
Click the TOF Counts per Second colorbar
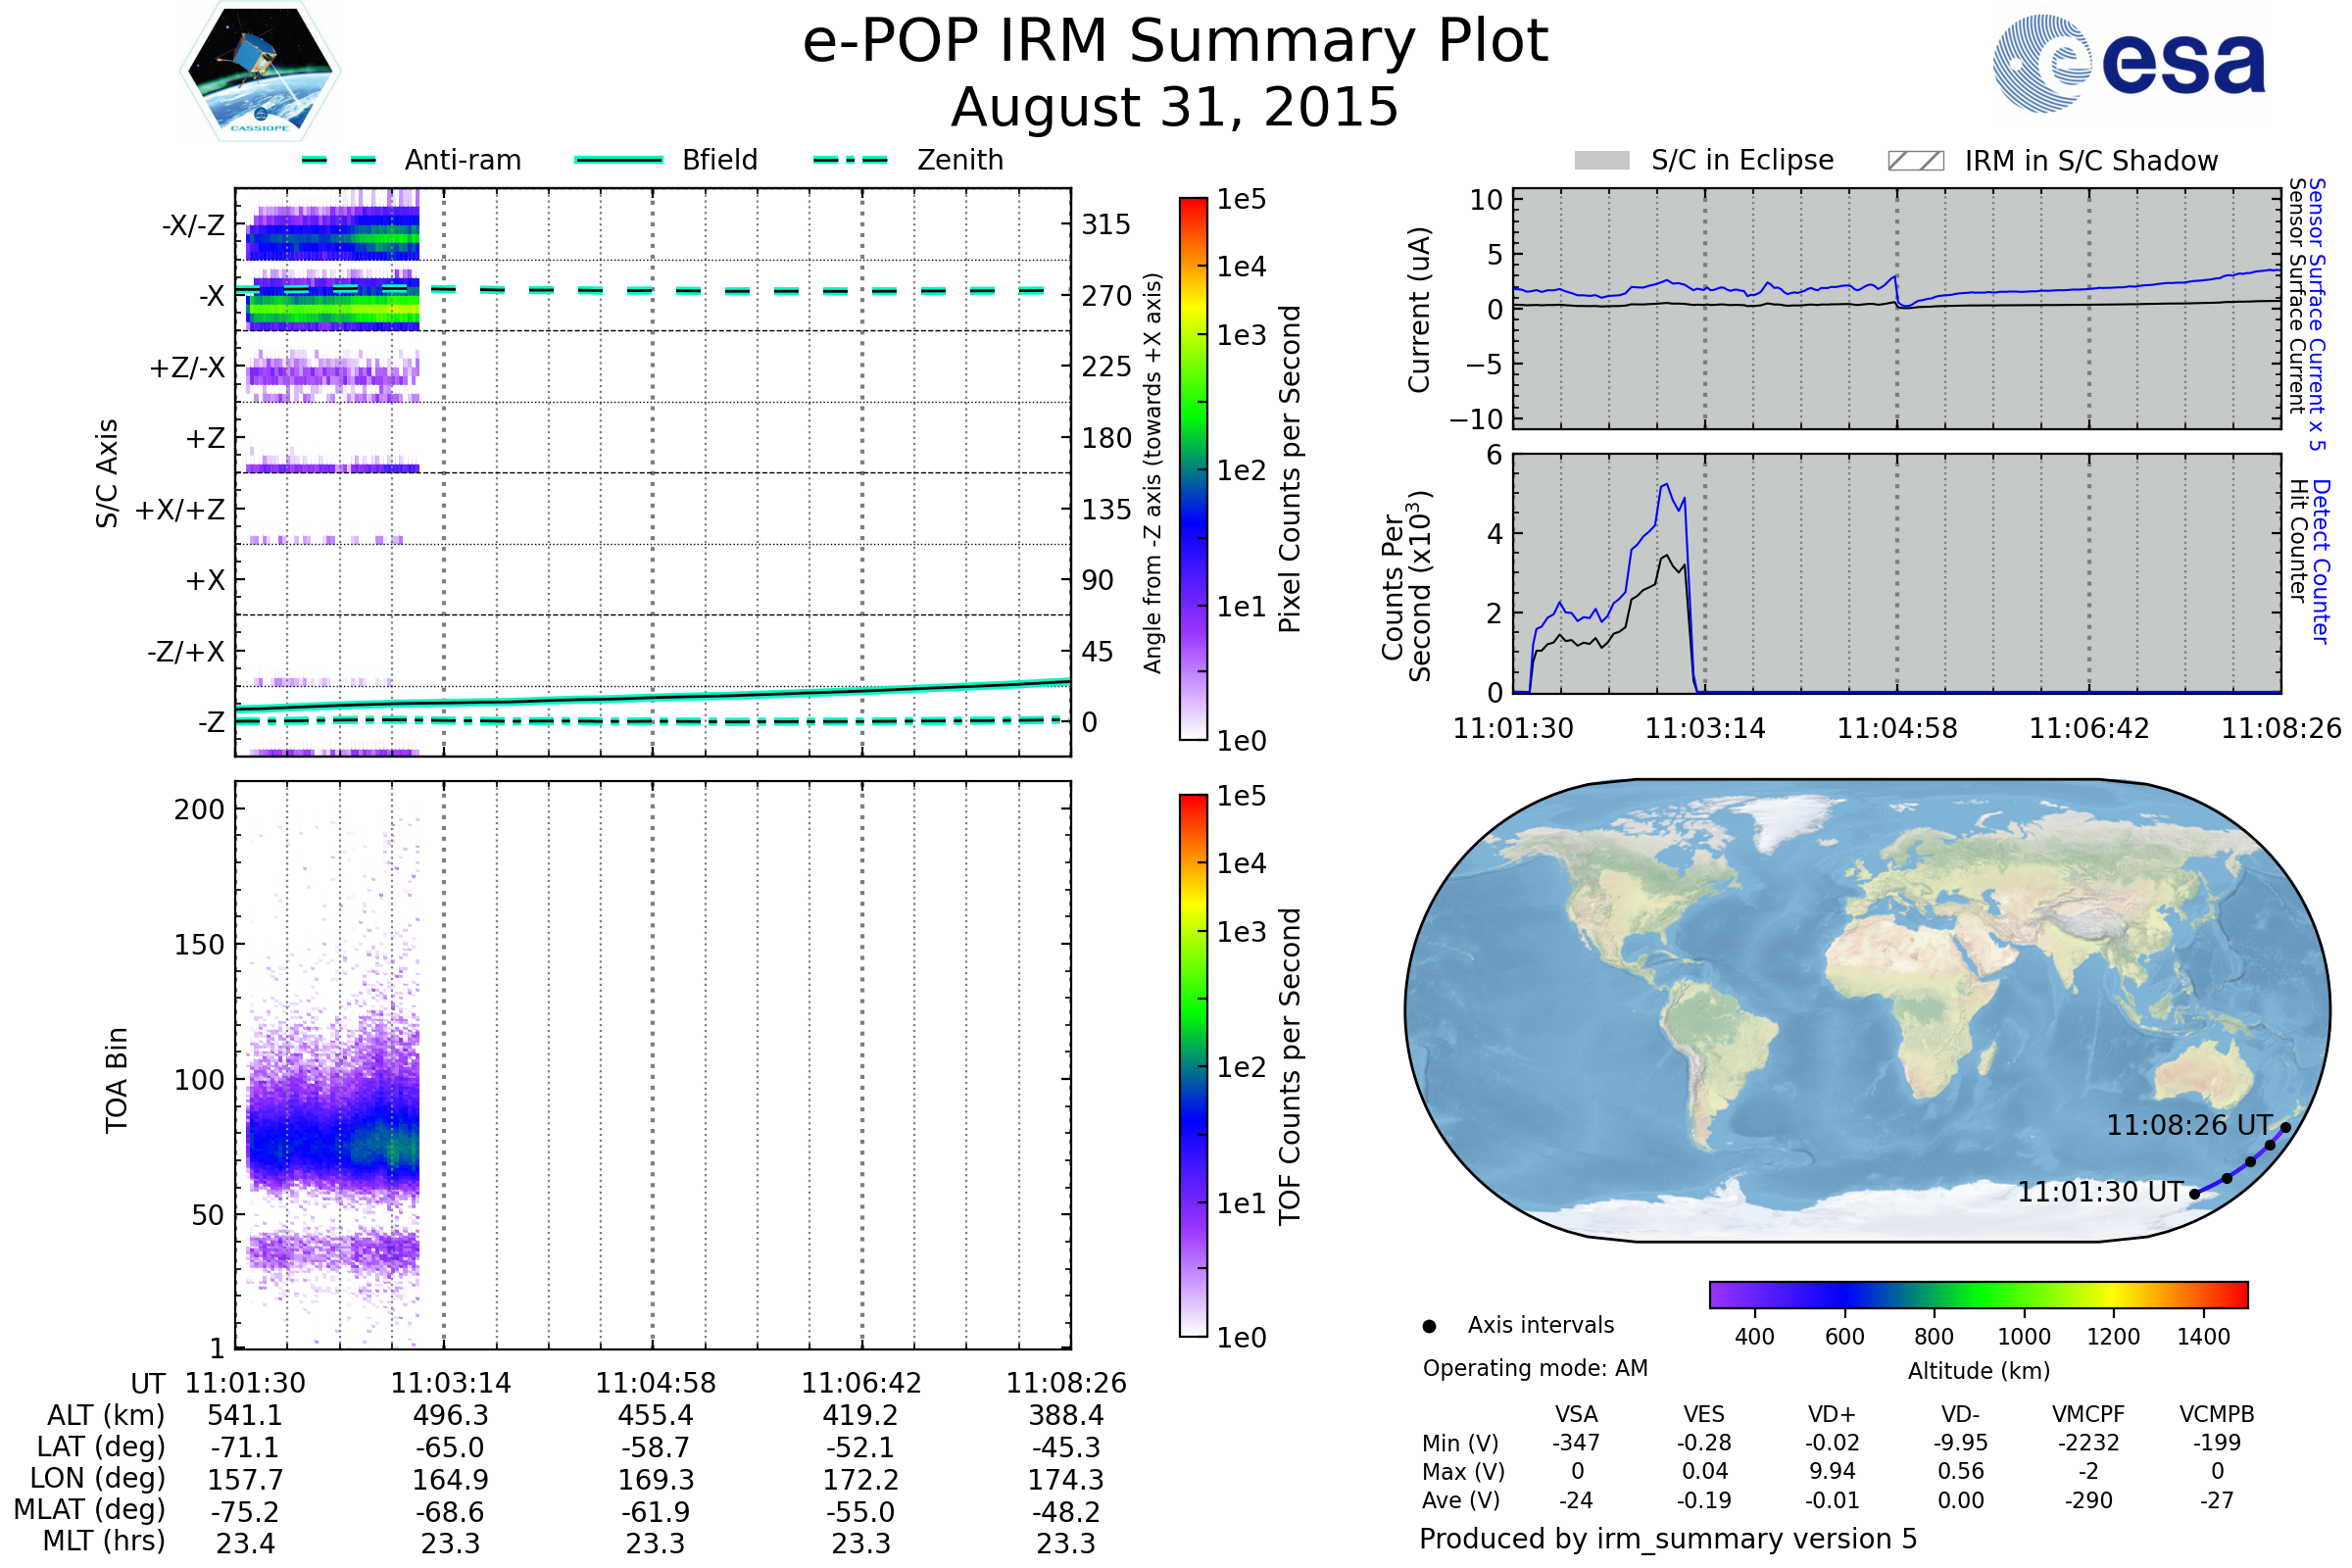[x=1193, y=1066]
